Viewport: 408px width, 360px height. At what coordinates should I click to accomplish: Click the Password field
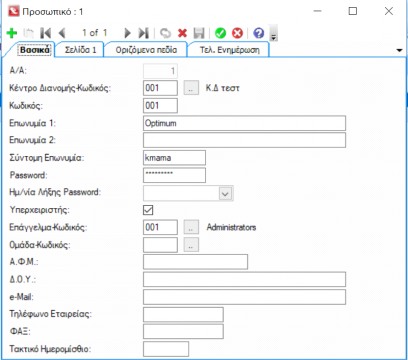[x=174, y=175]
